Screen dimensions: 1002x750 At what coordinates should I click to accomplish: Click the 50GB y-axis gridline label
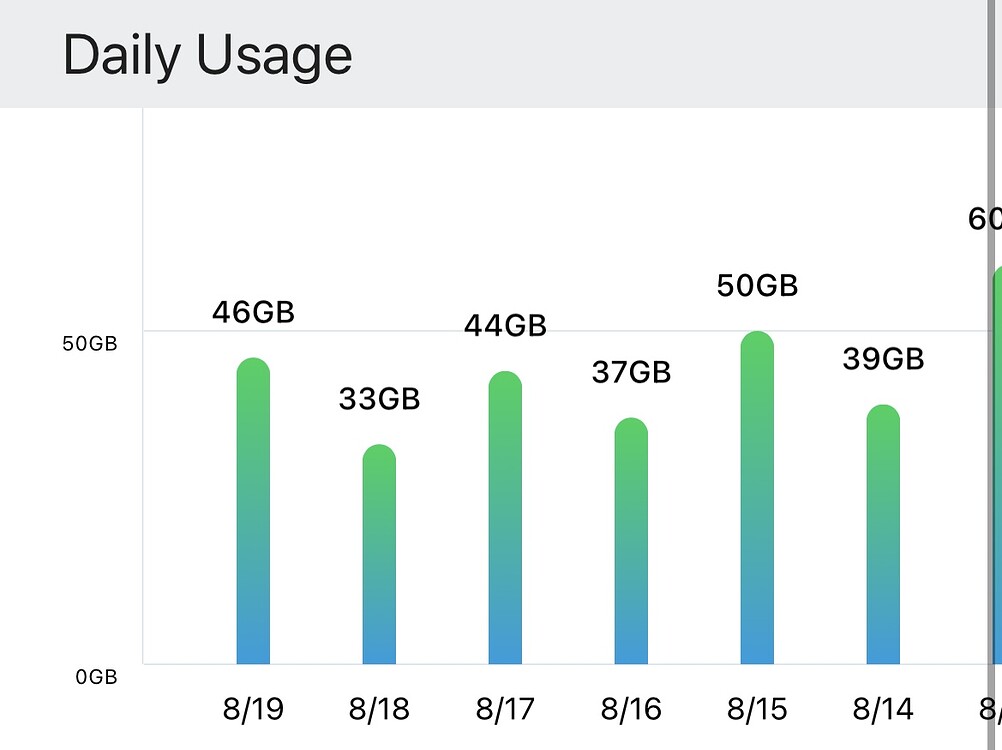[x=89, y=344]
